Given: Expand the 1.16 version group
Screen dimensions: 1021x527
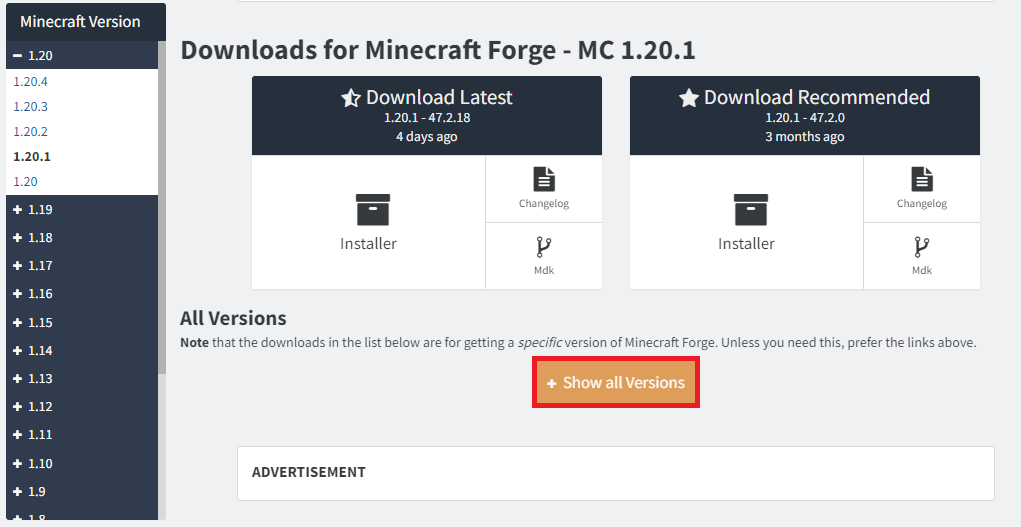Looking at the screenshot, I should pos(18,294).
